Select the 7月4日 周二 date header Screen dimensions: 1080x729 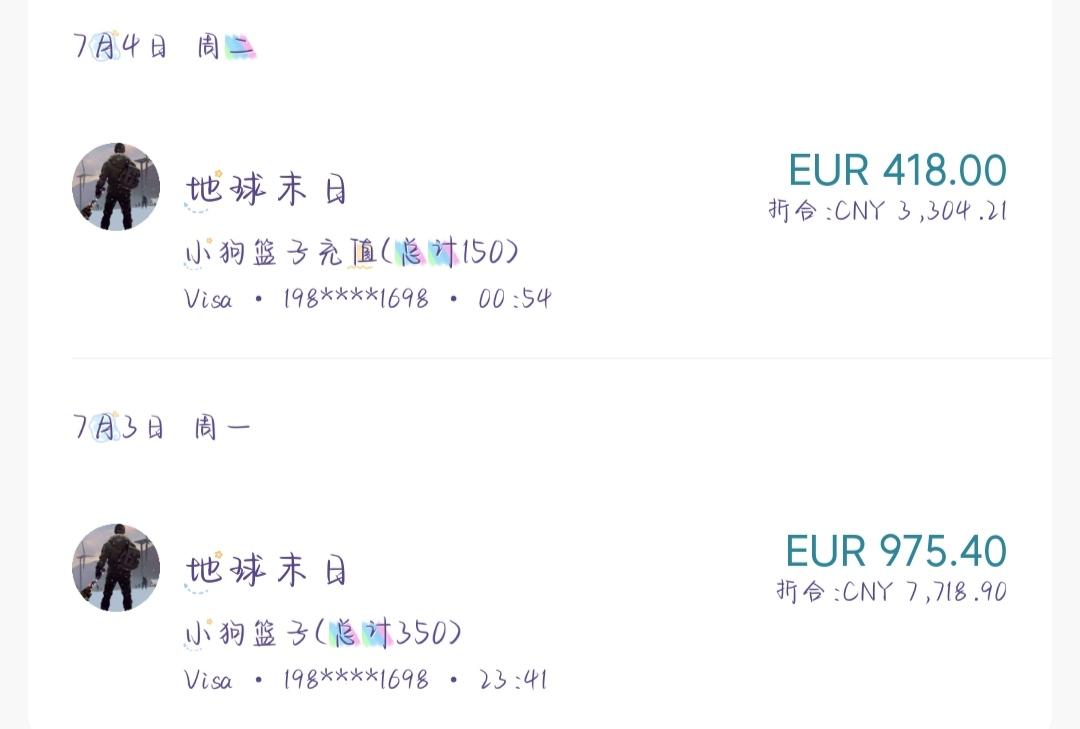click(165, 46)
